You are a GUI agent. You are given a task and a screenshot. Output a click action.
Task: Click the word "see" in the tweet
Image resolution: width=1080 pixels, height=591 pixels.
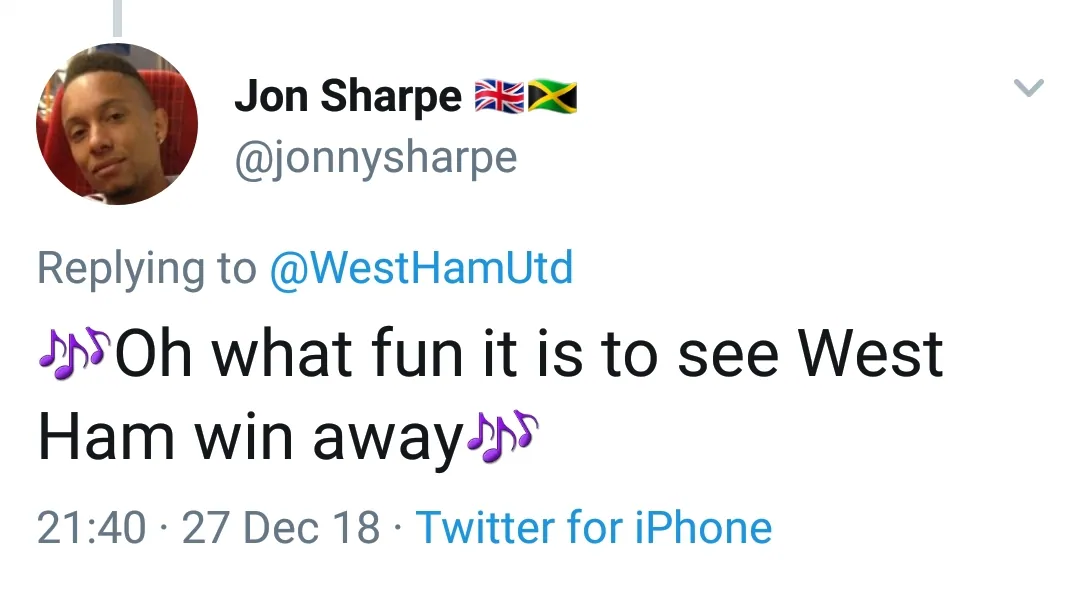pos(727,354)
